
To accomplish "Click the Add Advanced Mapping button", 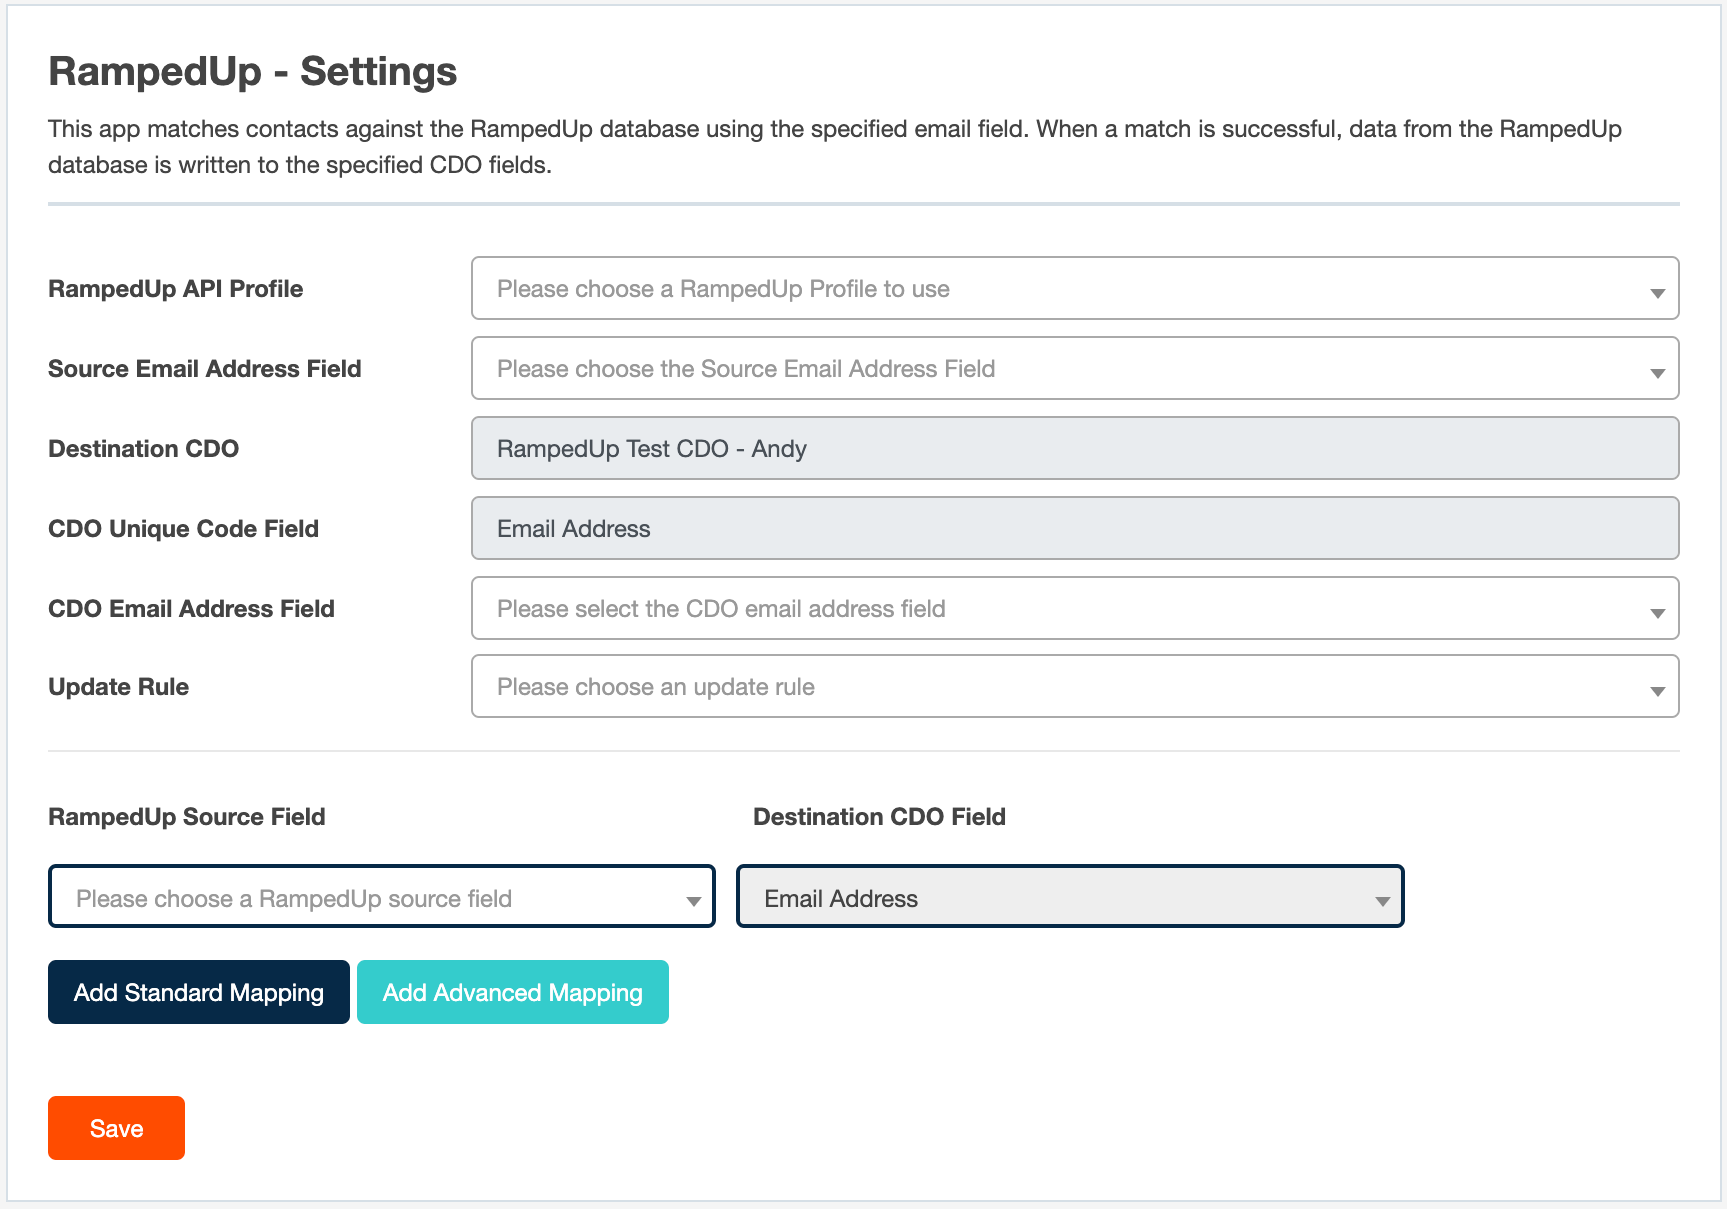I will 513,992.
